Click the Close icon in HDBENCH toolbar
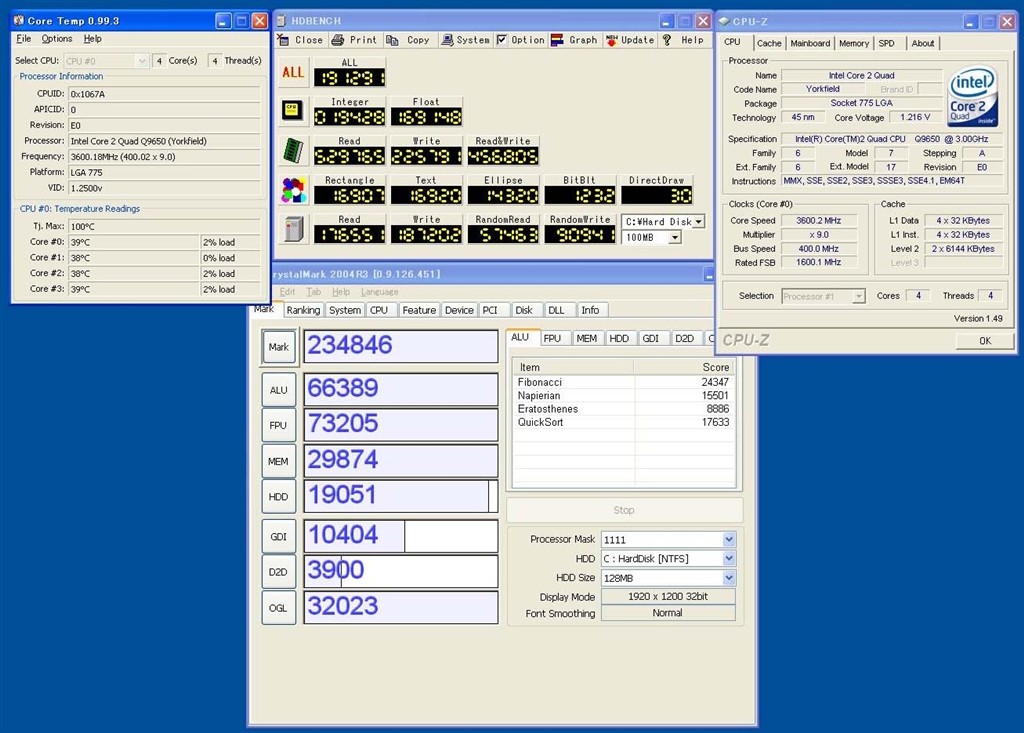 (283, 40)
